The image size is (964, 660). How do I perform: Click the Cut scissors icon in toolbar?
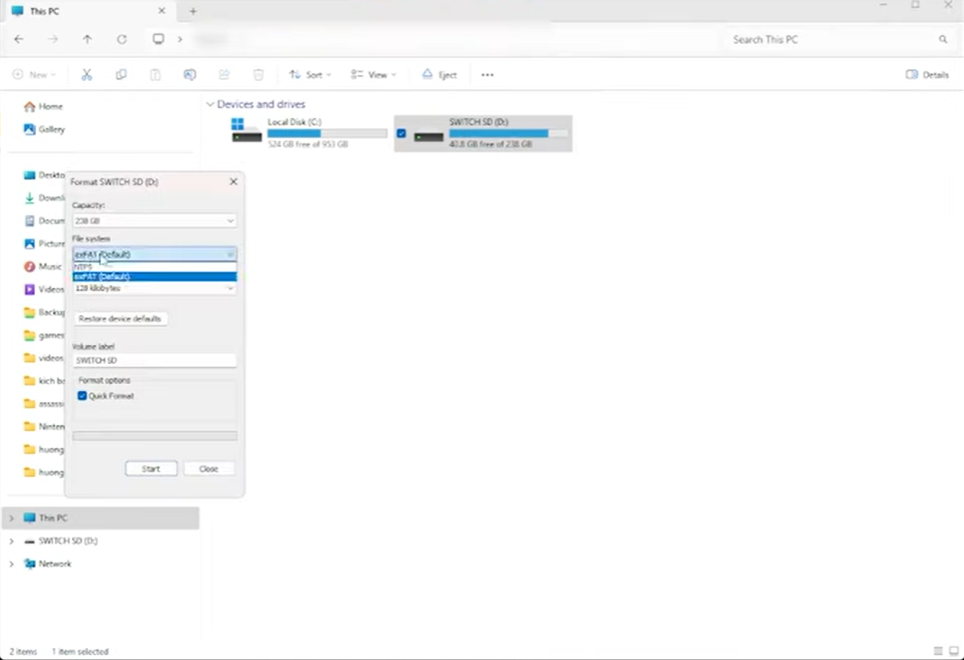[87, 75]
